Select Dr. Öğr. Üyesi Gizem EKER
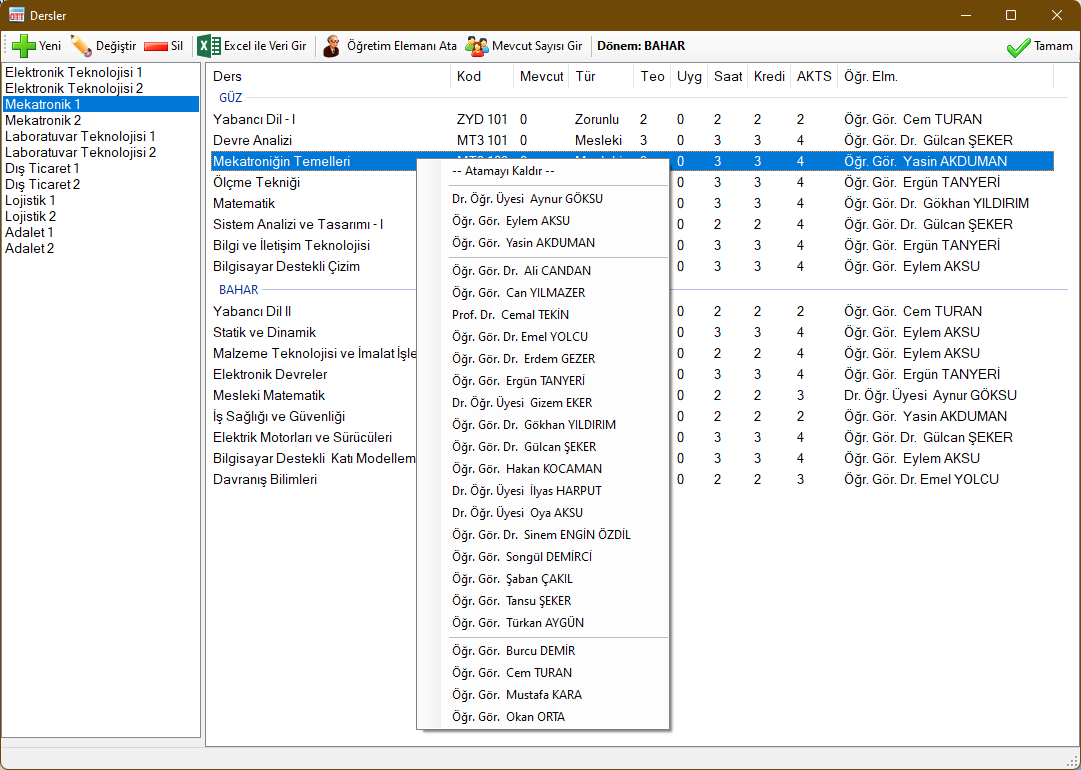The height and width of the screenshot is (770, 1081). 522,403
